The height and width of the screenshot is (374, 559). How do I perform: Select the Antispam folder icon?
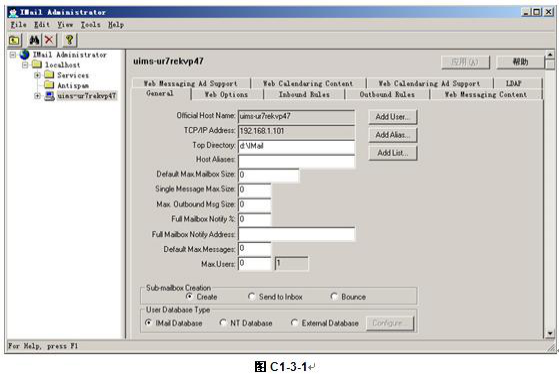[49, 85]
